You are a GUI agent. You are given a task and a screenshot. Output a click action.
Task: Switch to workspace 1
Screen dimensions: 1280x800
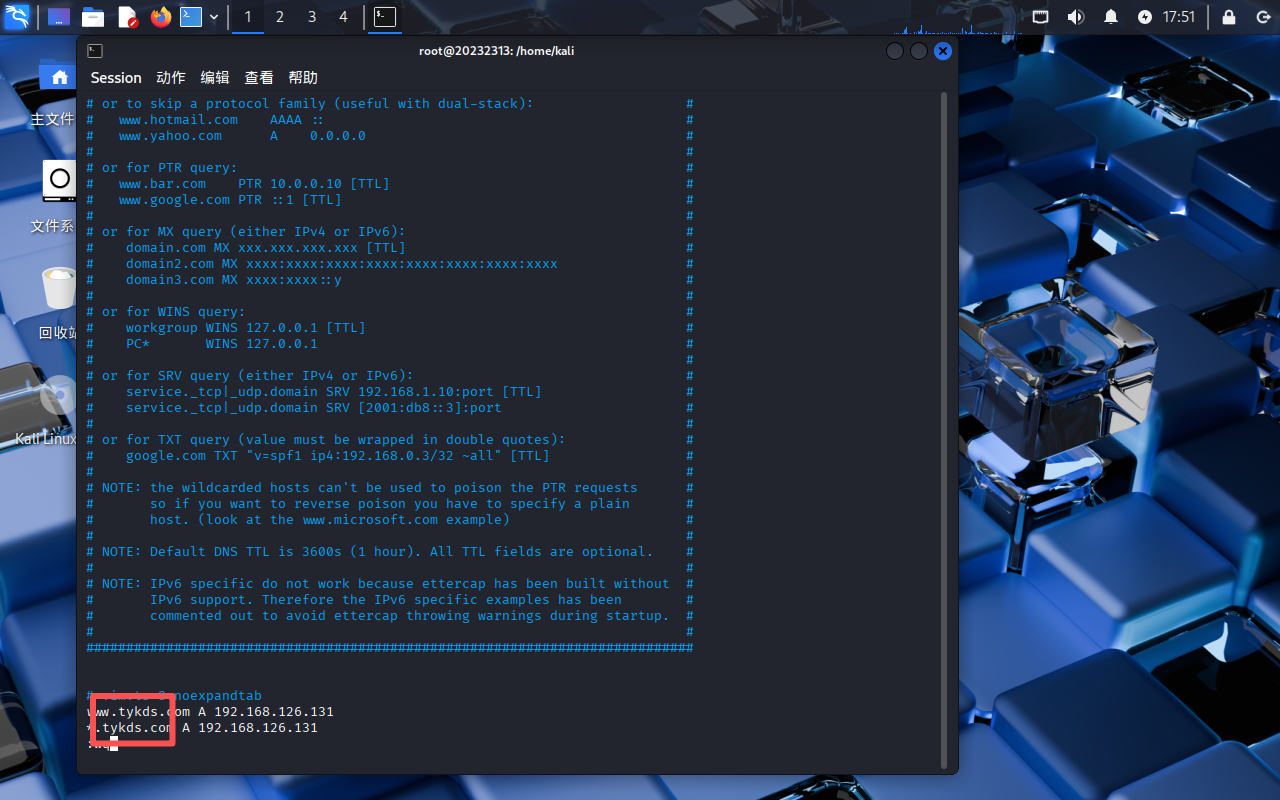pyautogui.click(x=248, y=17)
